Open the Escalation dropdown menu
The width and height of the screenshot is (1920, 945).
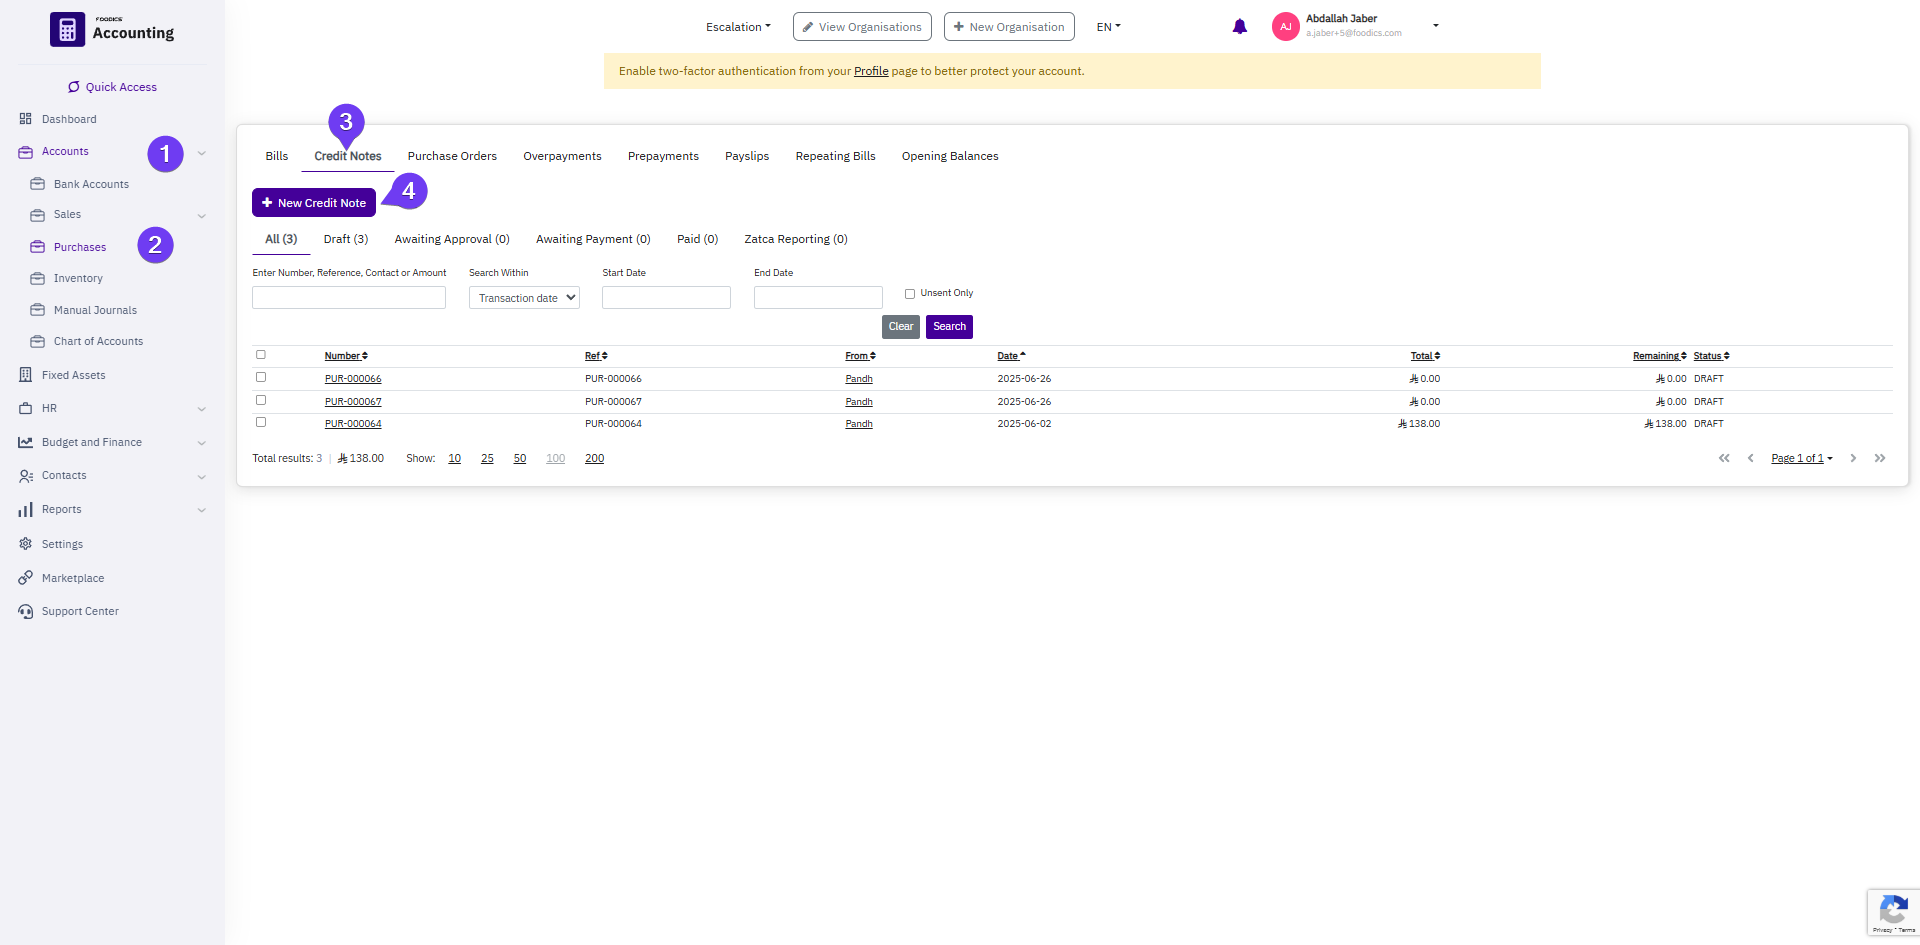pyautogui.click(x=738, y=27)
